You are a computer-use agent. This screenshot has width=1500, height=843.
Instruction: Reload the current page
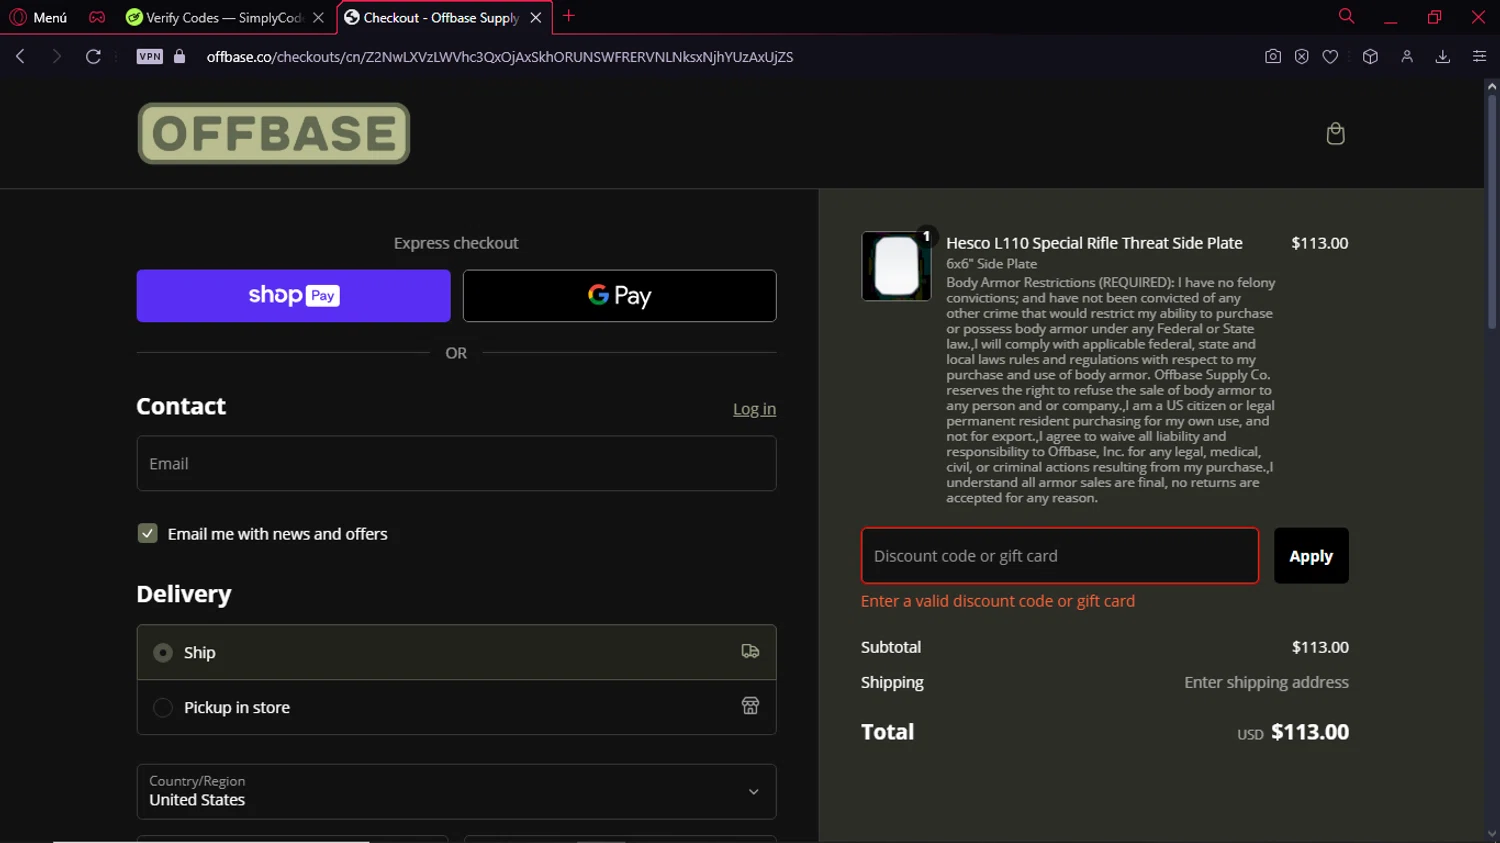pos(93,57)
